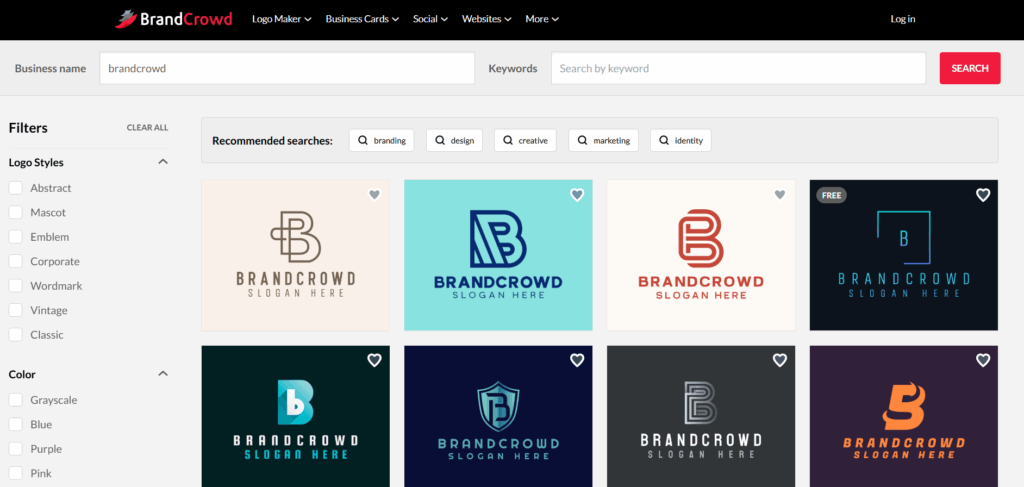1024x487 pixels.
Task: Open the teal gradient B logo design
Action: point(296,416)
